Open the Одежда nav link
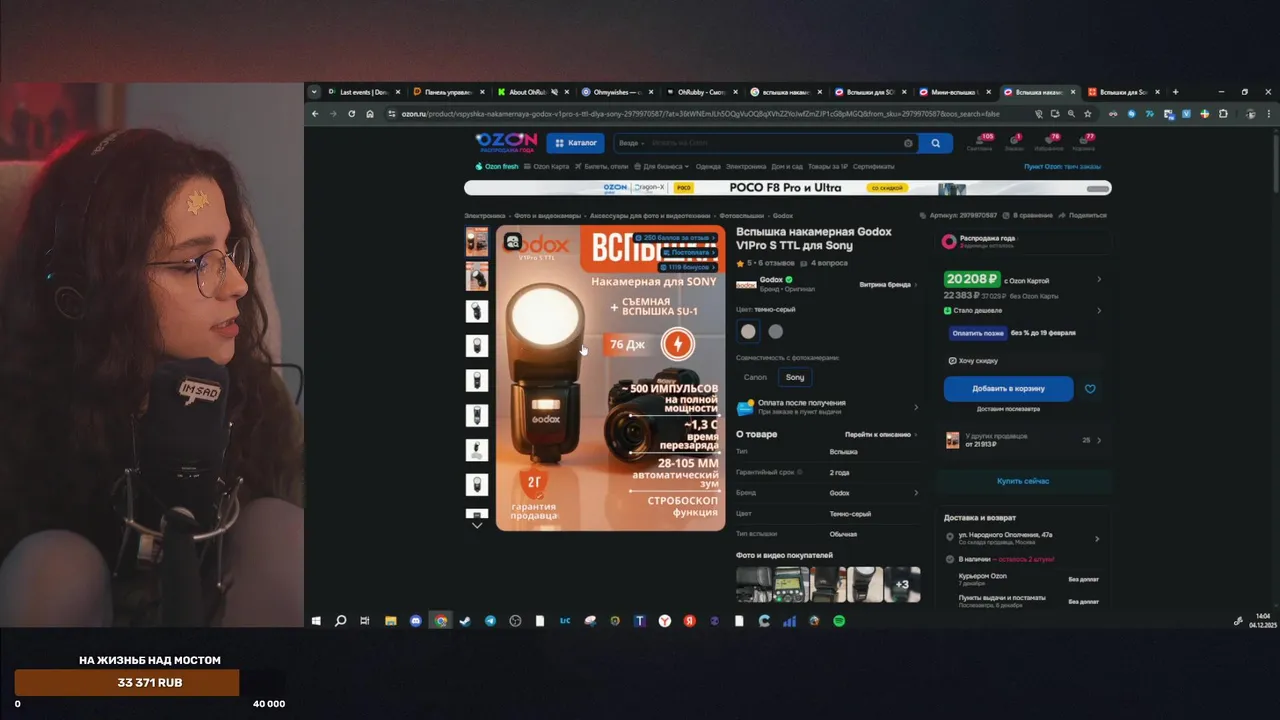 pyautogui.click(x=708, y=166)
